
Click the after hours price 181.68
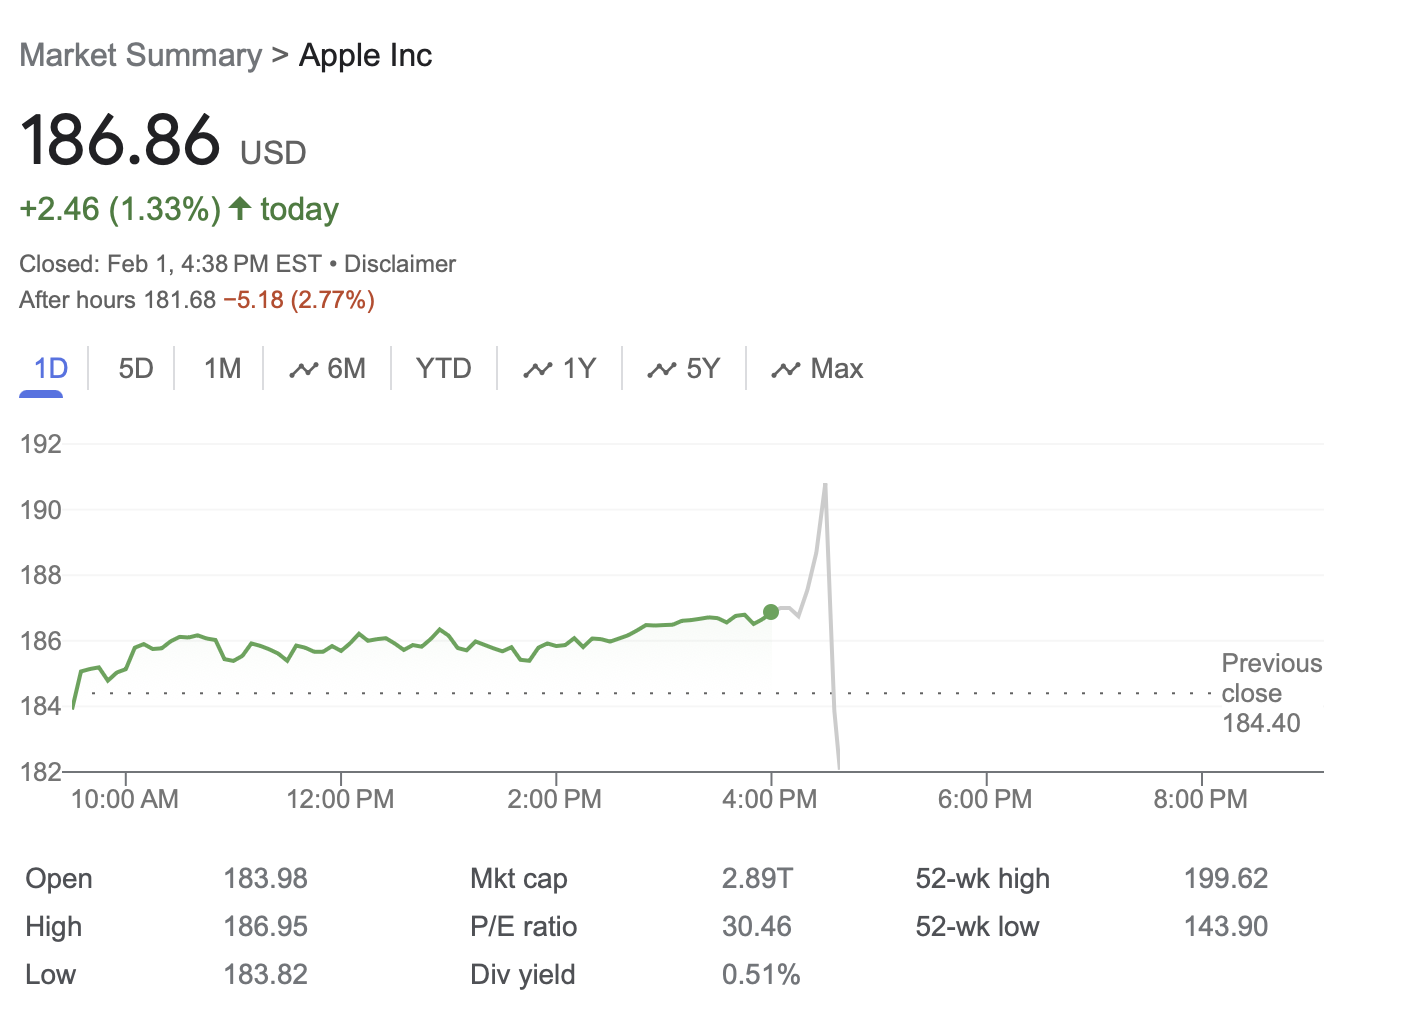180,300
